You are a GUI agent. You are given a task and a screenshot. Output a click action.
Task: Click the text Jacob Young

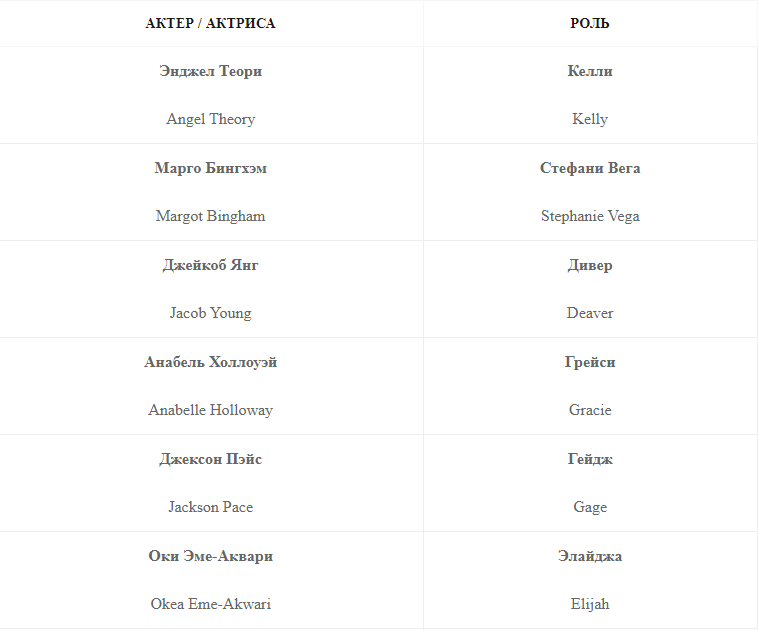(210, 313)
